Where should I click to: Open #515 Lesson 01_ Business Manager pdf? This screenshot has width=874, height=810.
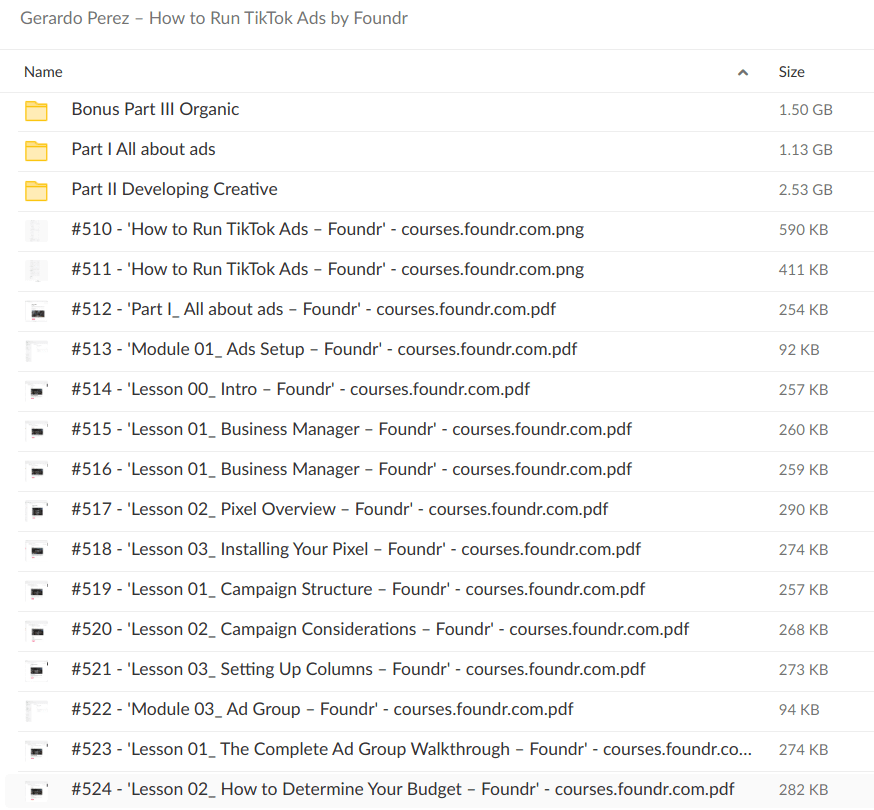pyautogui.click(x=352, y=429)
